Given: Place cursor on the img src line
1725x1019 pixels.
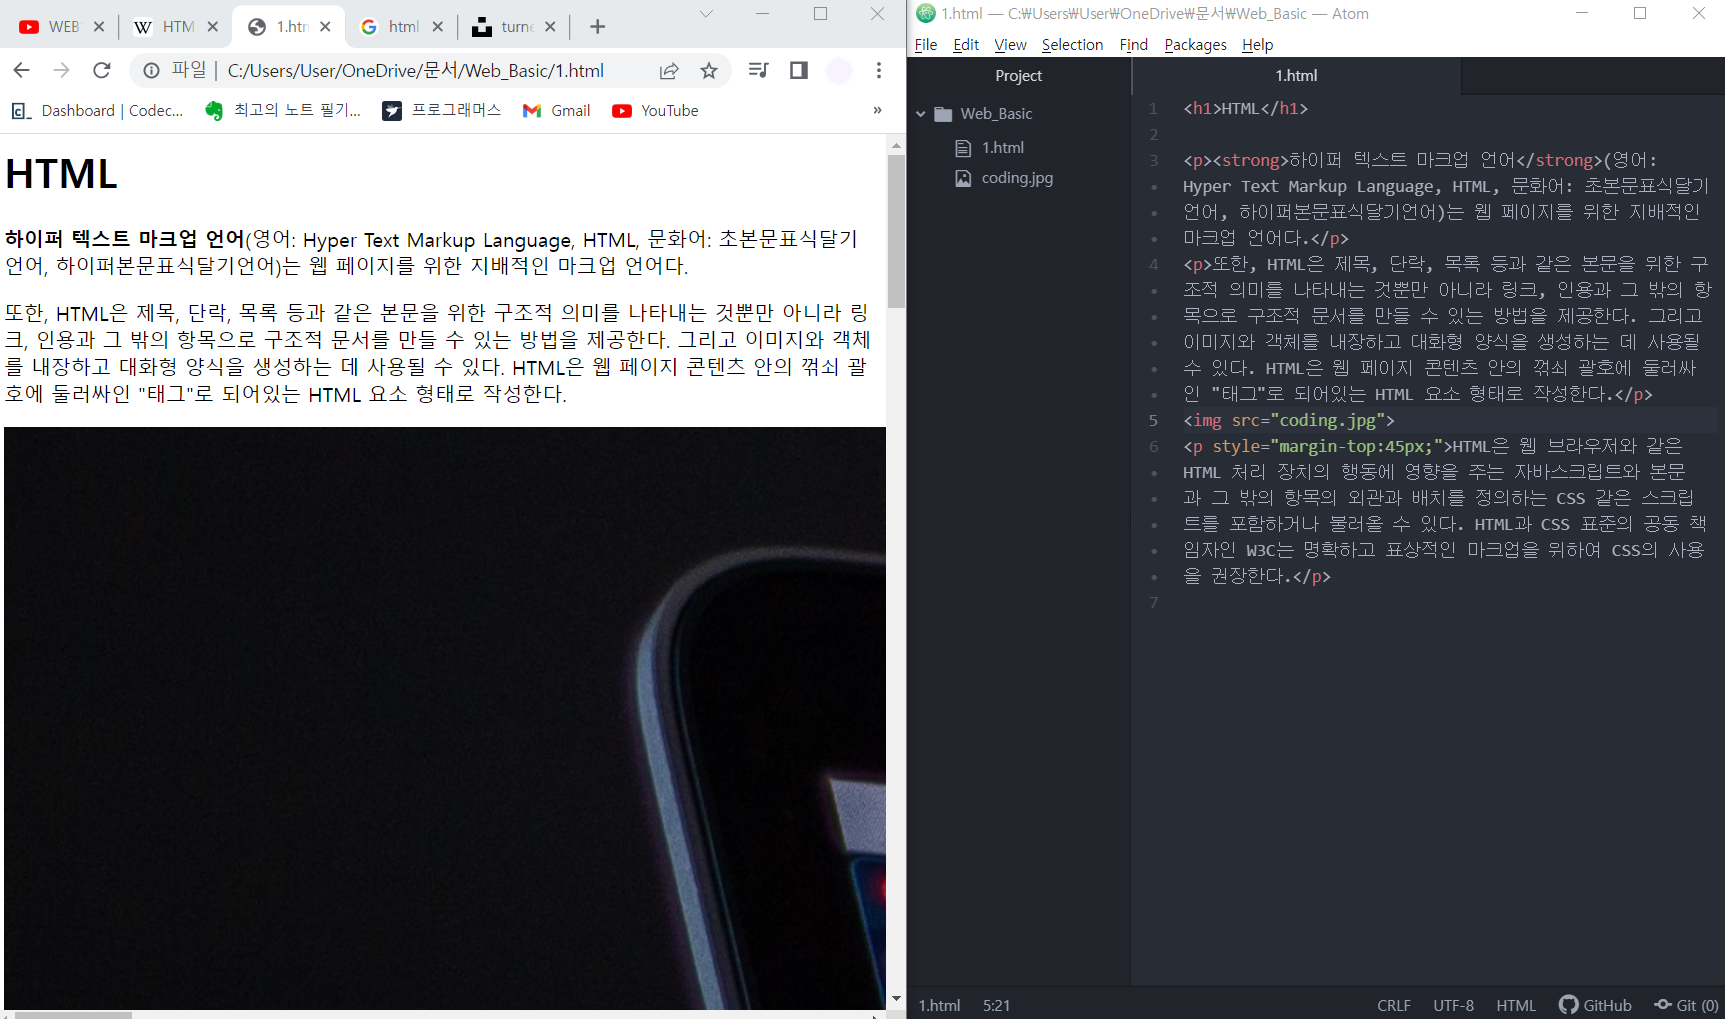Looking at the screenshot, I should point(1288,420).
